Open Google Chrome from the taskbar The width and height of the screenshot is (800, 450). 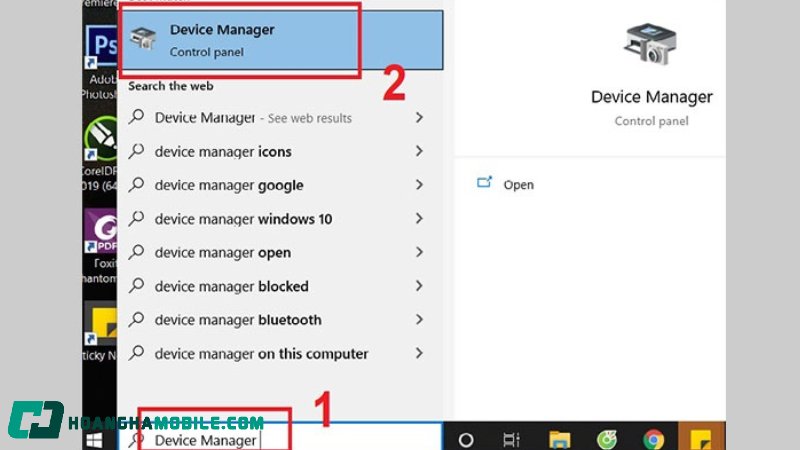[654, 440]
